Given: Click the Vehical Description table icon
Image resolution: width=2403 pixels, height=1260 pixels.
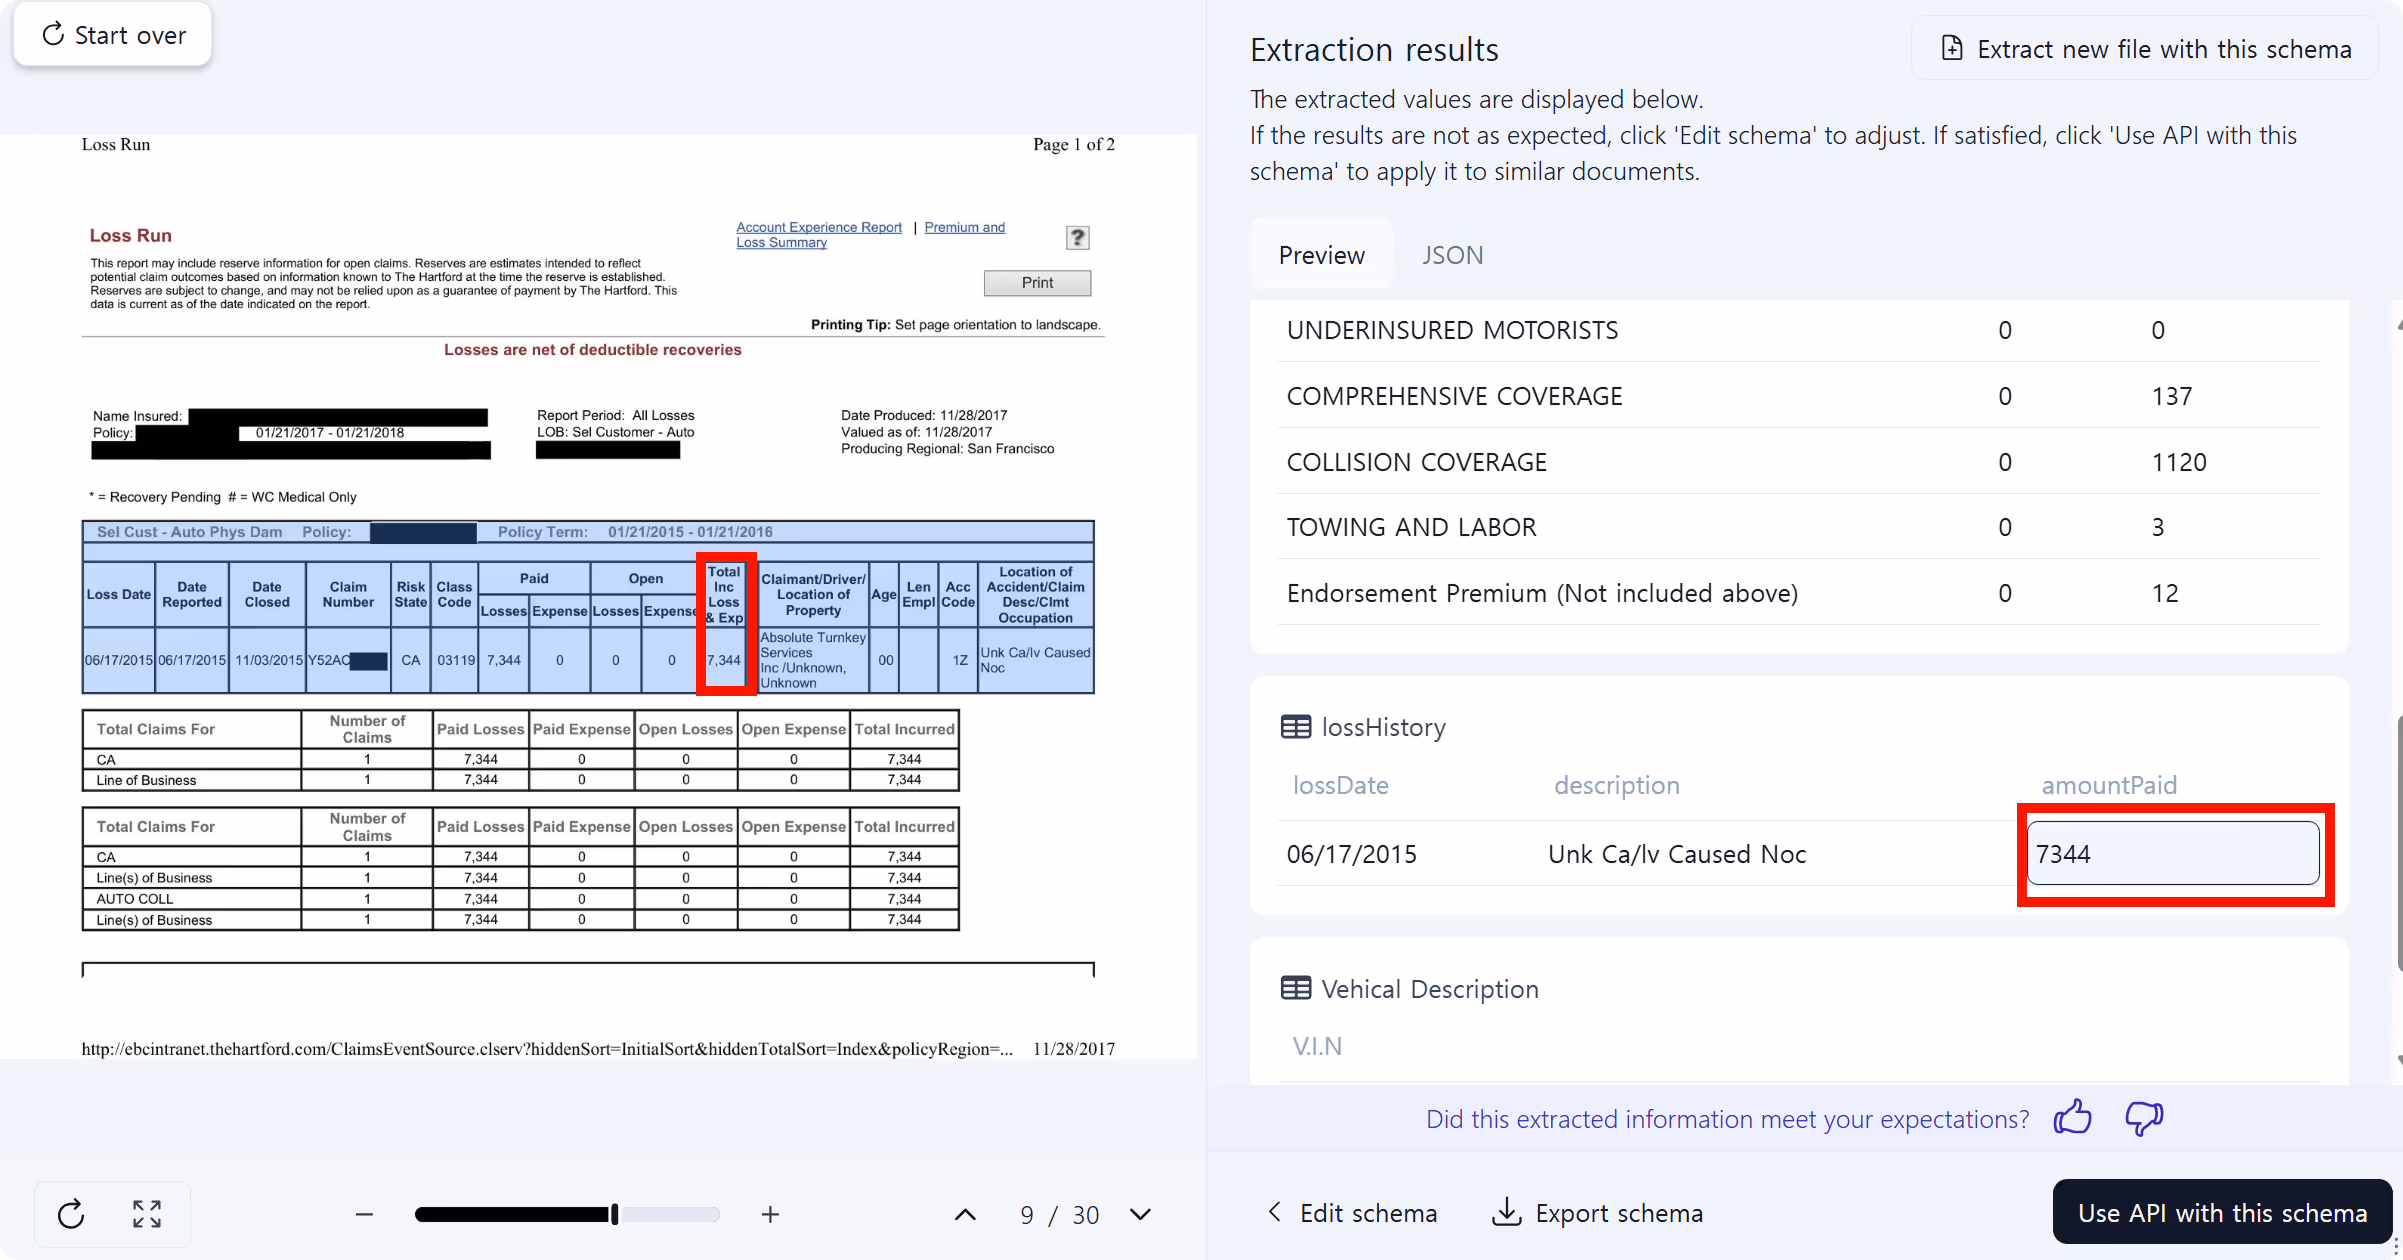Looking at the screenshot, I should coord(1296,988).
